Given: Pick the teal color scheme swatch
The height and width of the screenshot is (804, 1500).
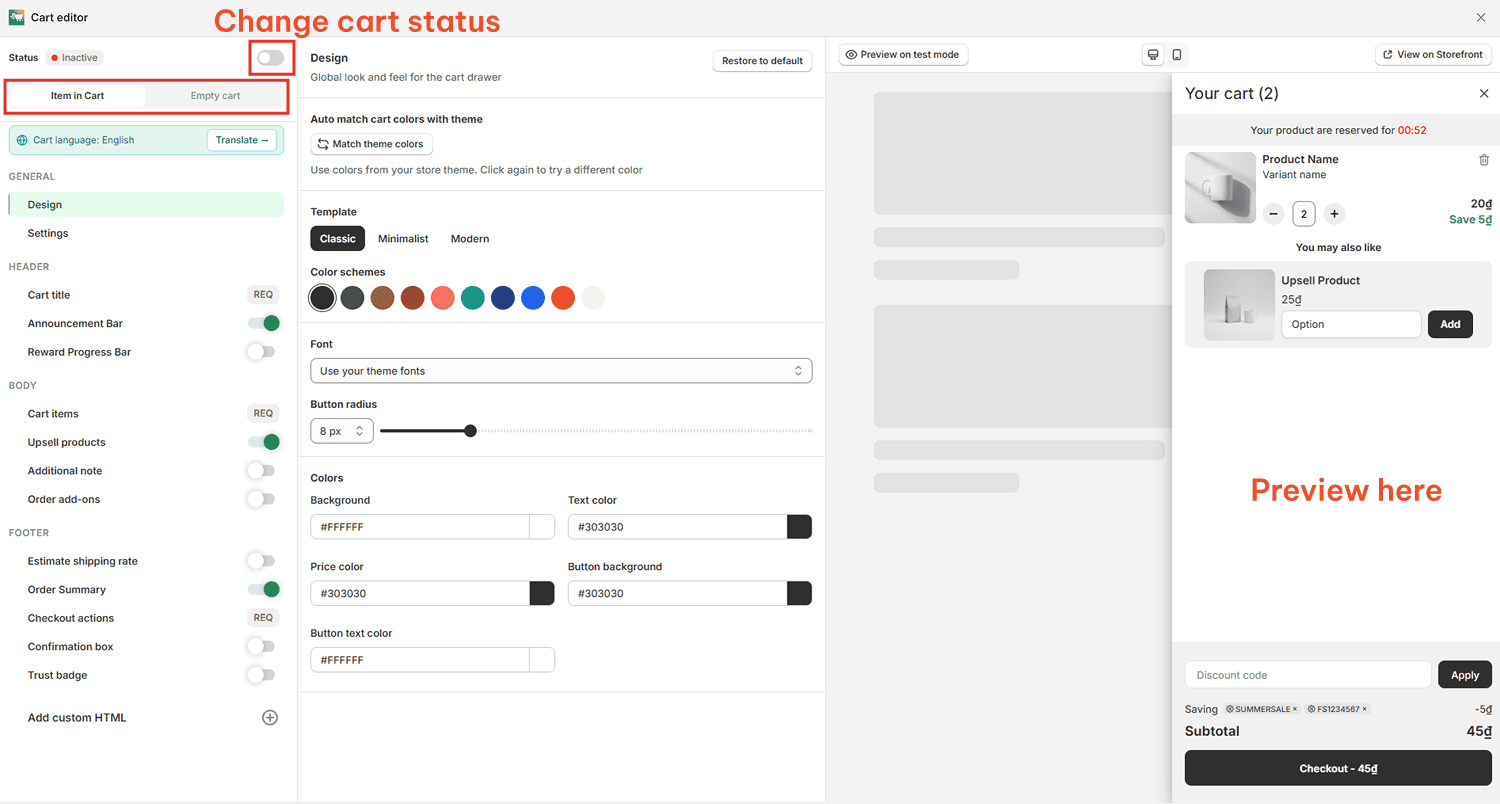Looking at the screenshot, I should click(x=473, y=298).
